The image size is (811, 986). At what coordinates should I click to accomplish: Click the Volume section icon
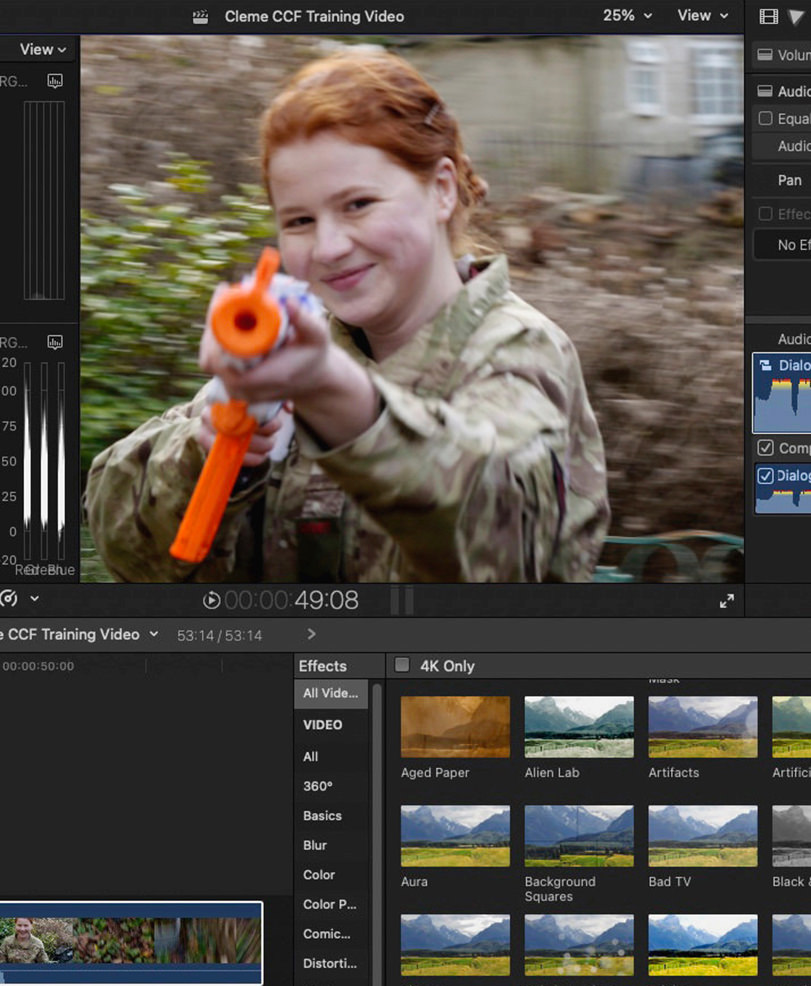(765, 55)
